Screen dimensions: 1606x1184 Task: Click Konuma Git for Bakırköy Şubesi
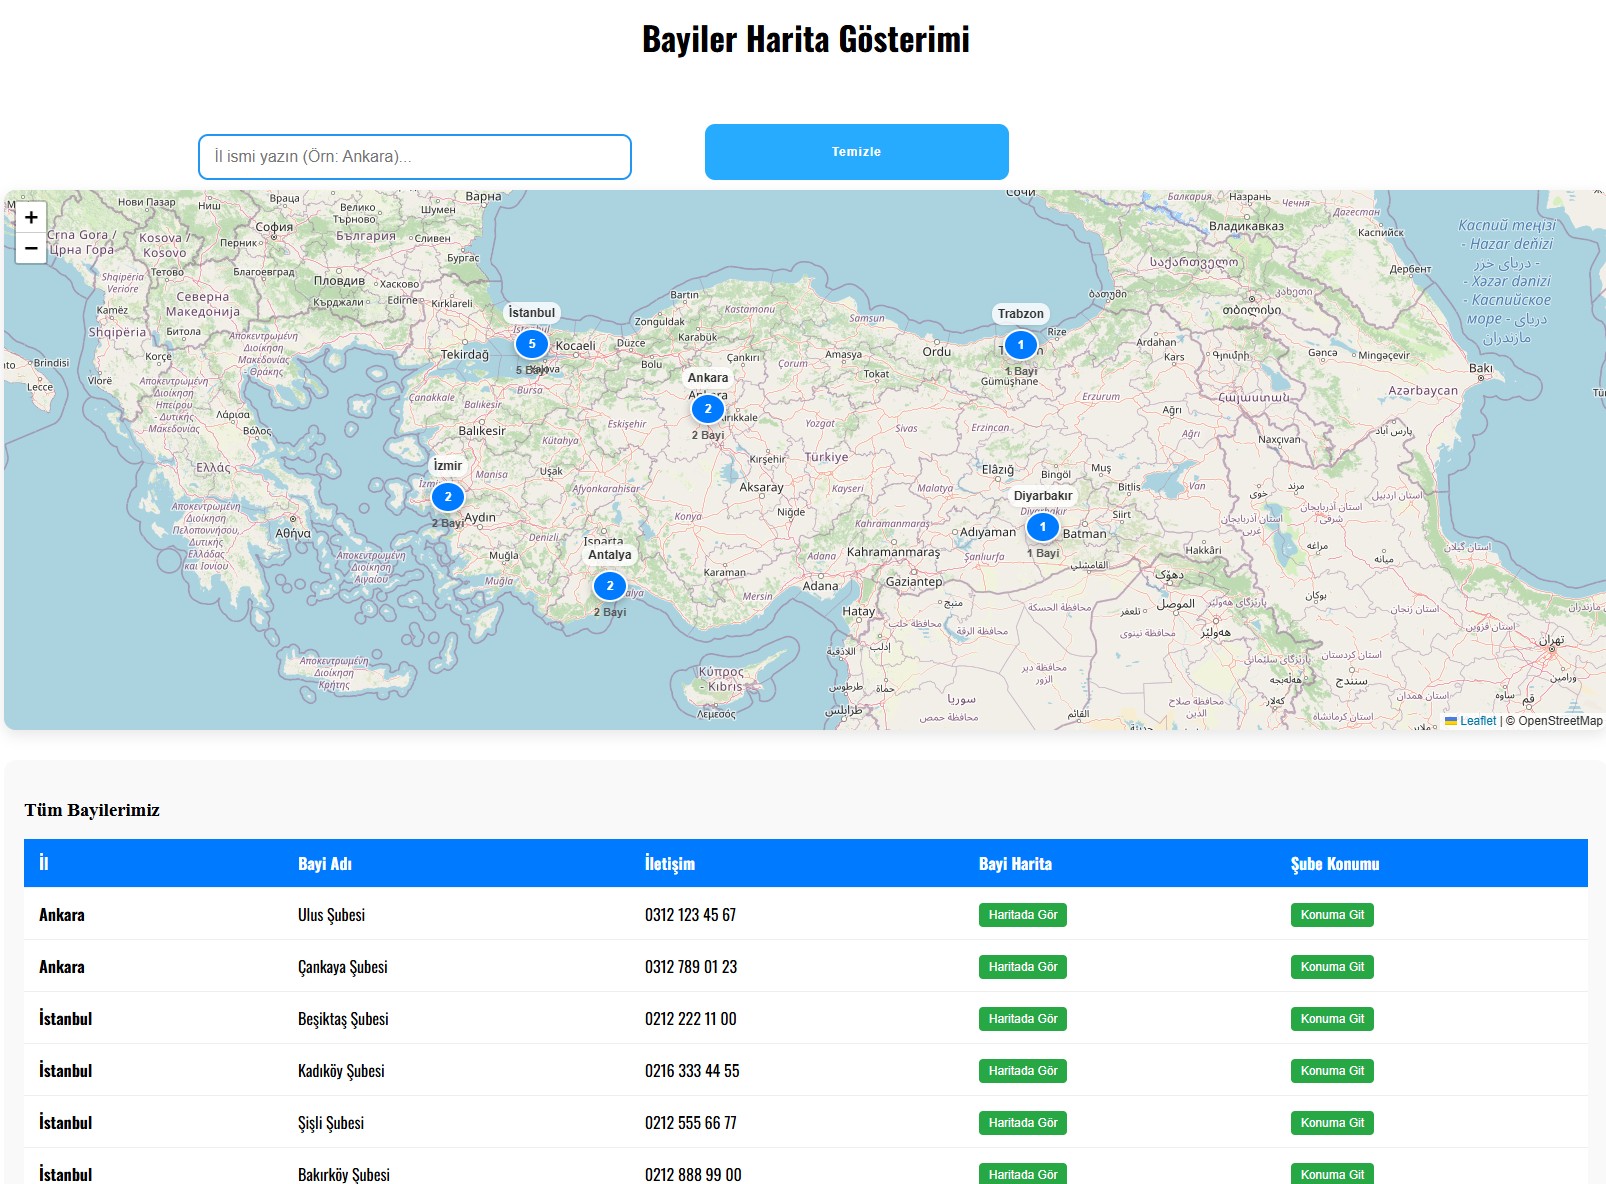(1331, 1174)
